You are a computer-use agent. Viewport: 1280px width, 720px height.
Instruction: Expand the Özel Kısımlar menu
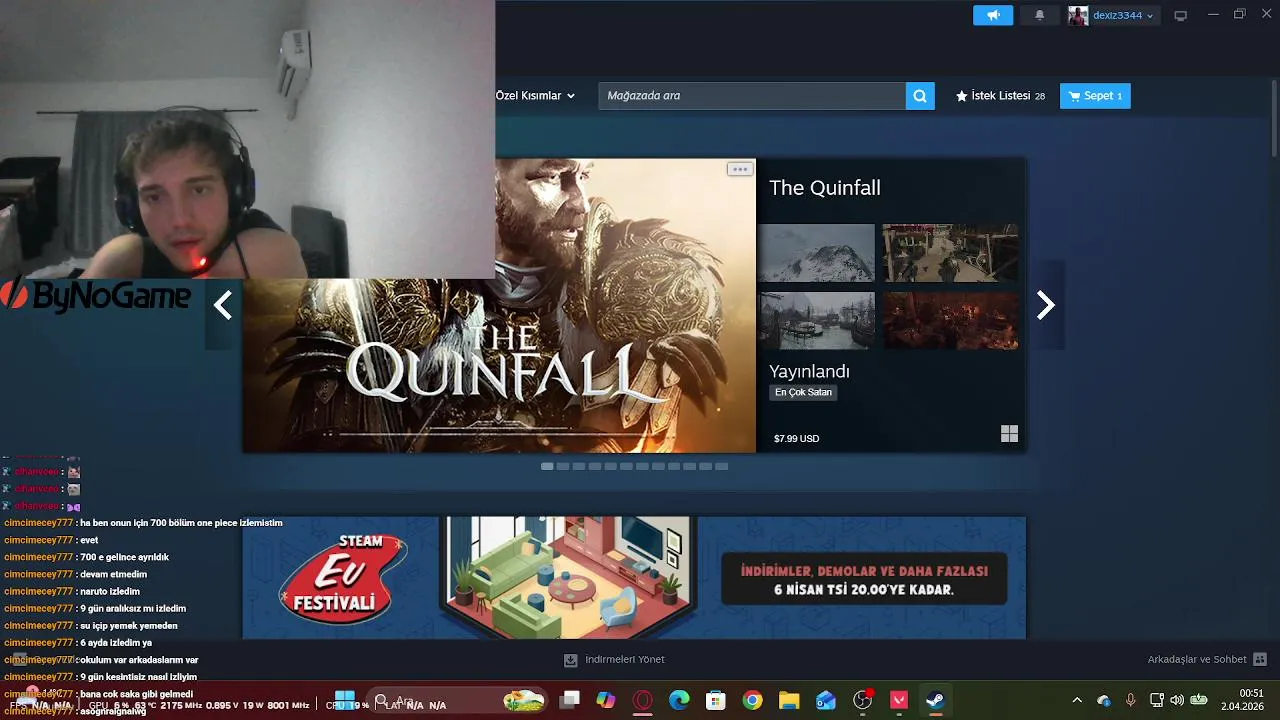click(535, 96)
